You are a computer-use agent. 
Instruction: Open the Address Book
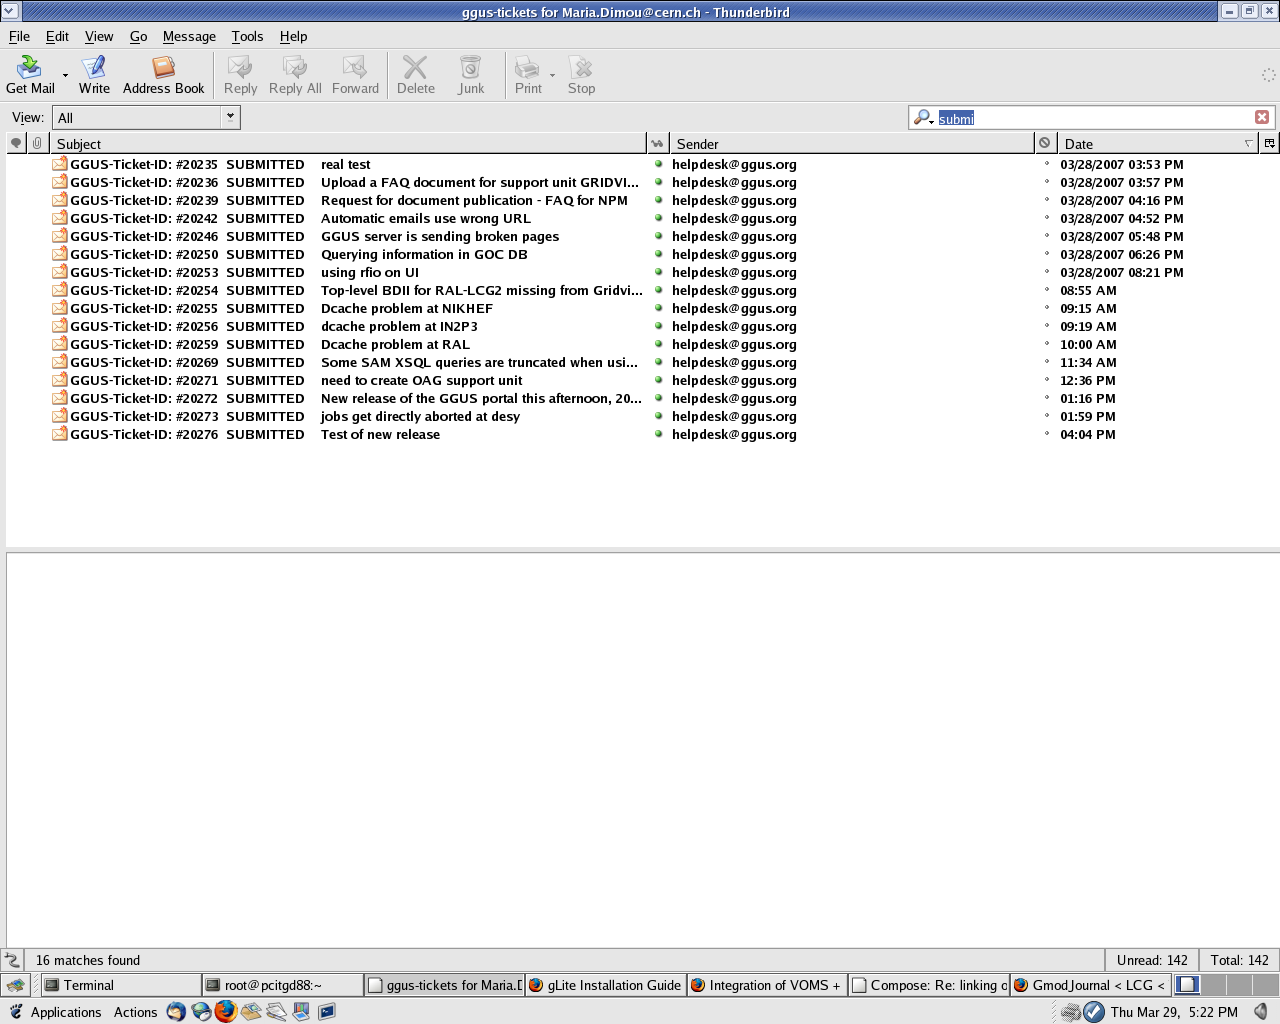click(x=163, y=75)
